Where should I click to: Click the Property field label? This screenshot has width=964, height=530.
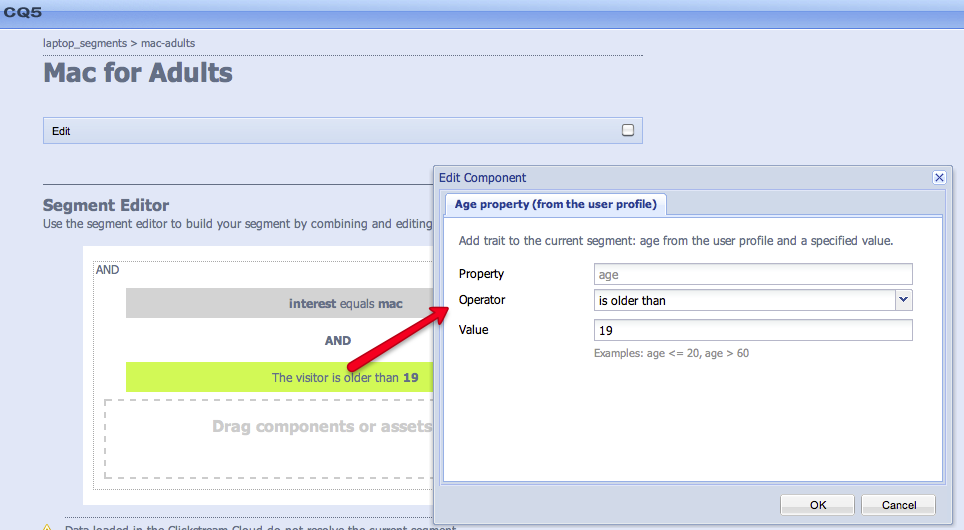click(481, 274)
